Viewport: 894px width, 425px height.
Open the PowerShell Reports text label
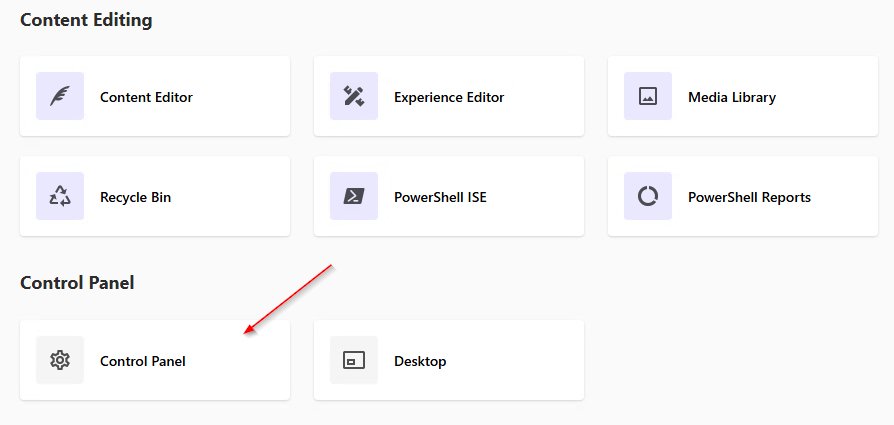pyautogui.click(x=749, y=198)
